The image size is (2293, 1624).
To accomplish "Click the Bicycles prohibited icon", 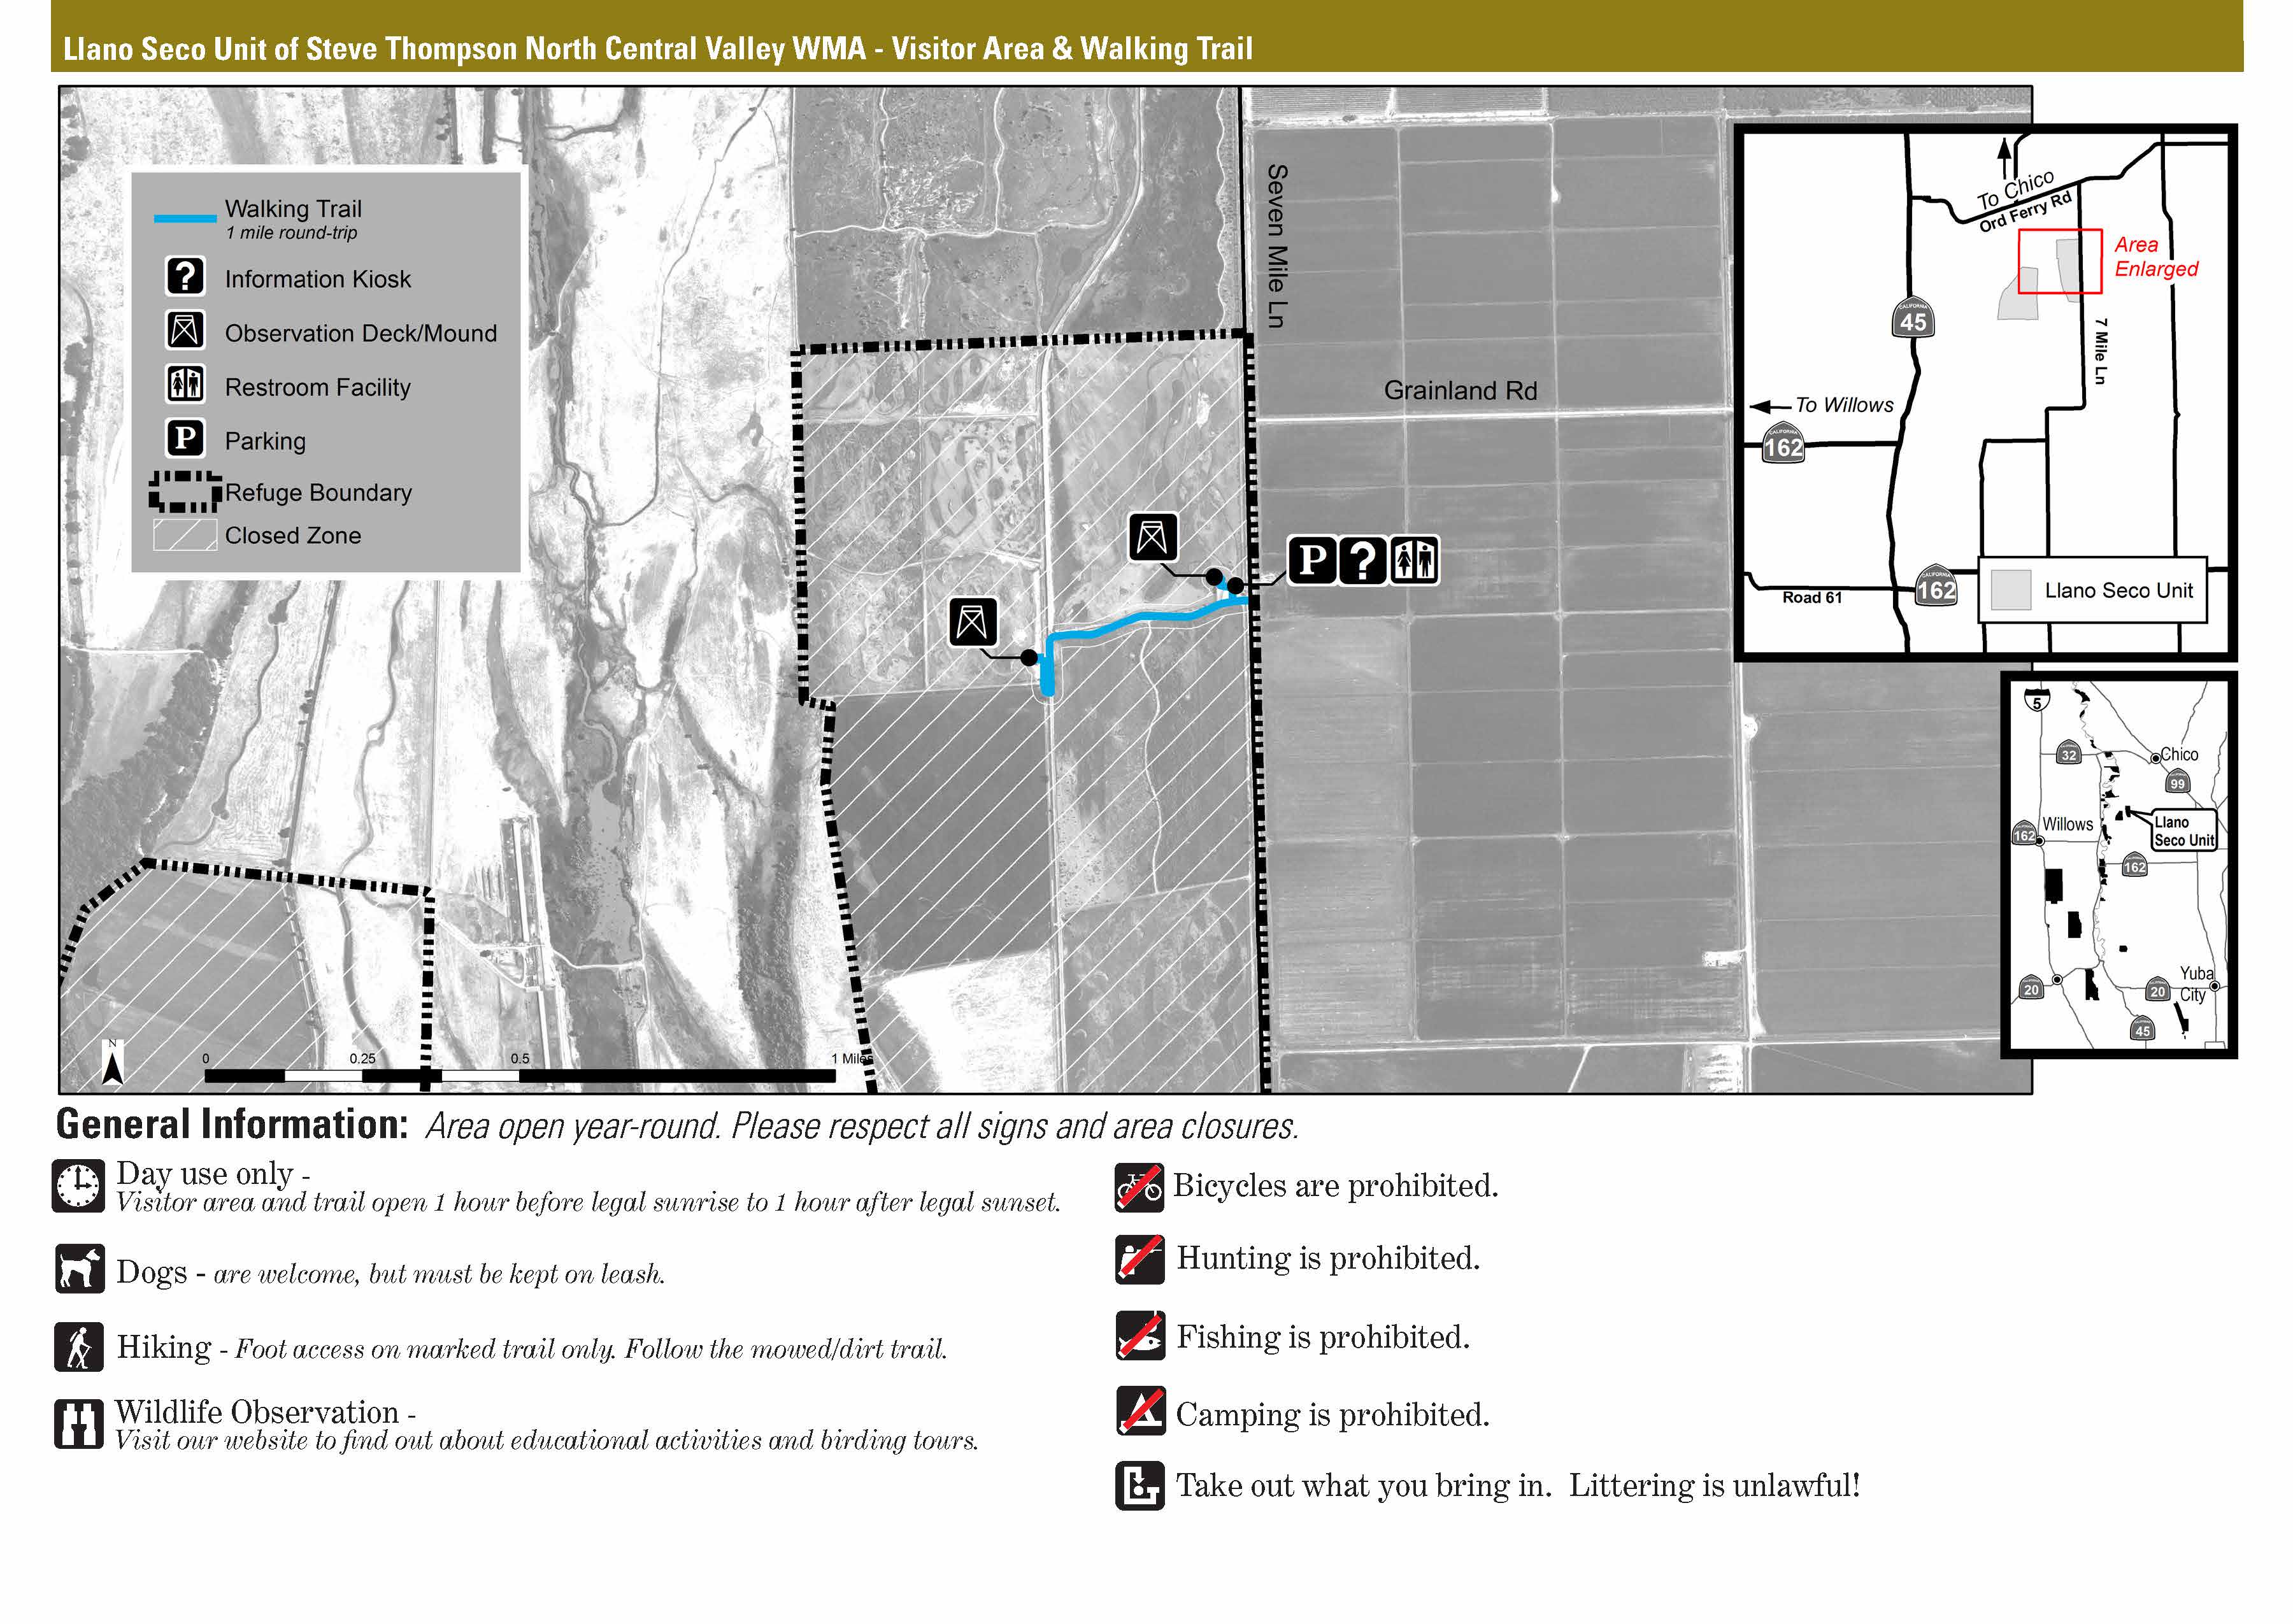I will pos(1139,1187).
